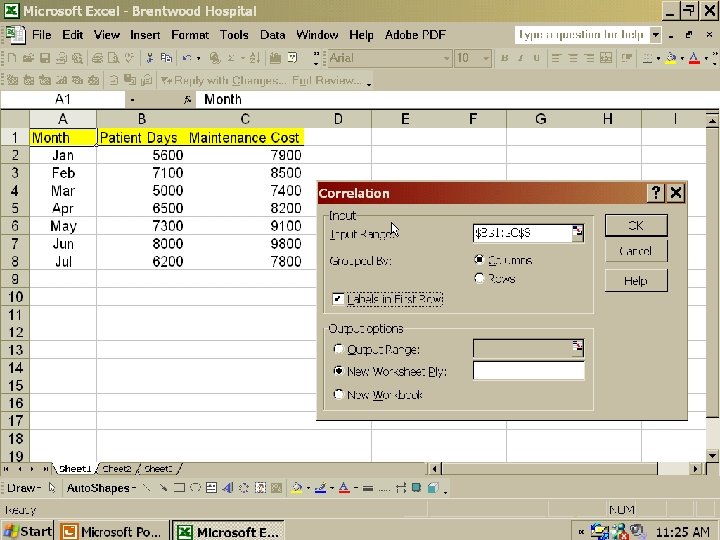Open the font size dropdown
The width and height of the screenshot is (720, 540).
[485, 59]
